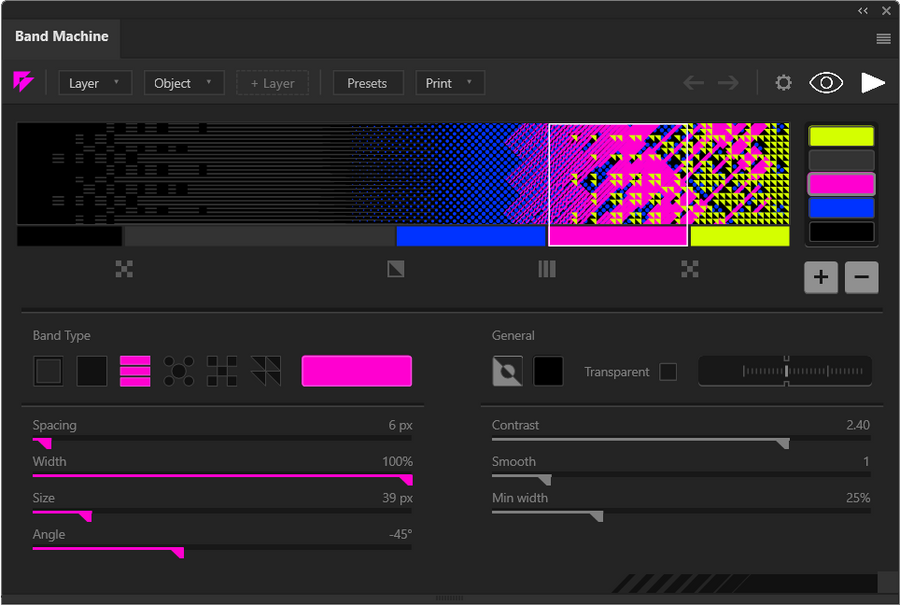
Task: Choose the dots band type
Action: 179,371
